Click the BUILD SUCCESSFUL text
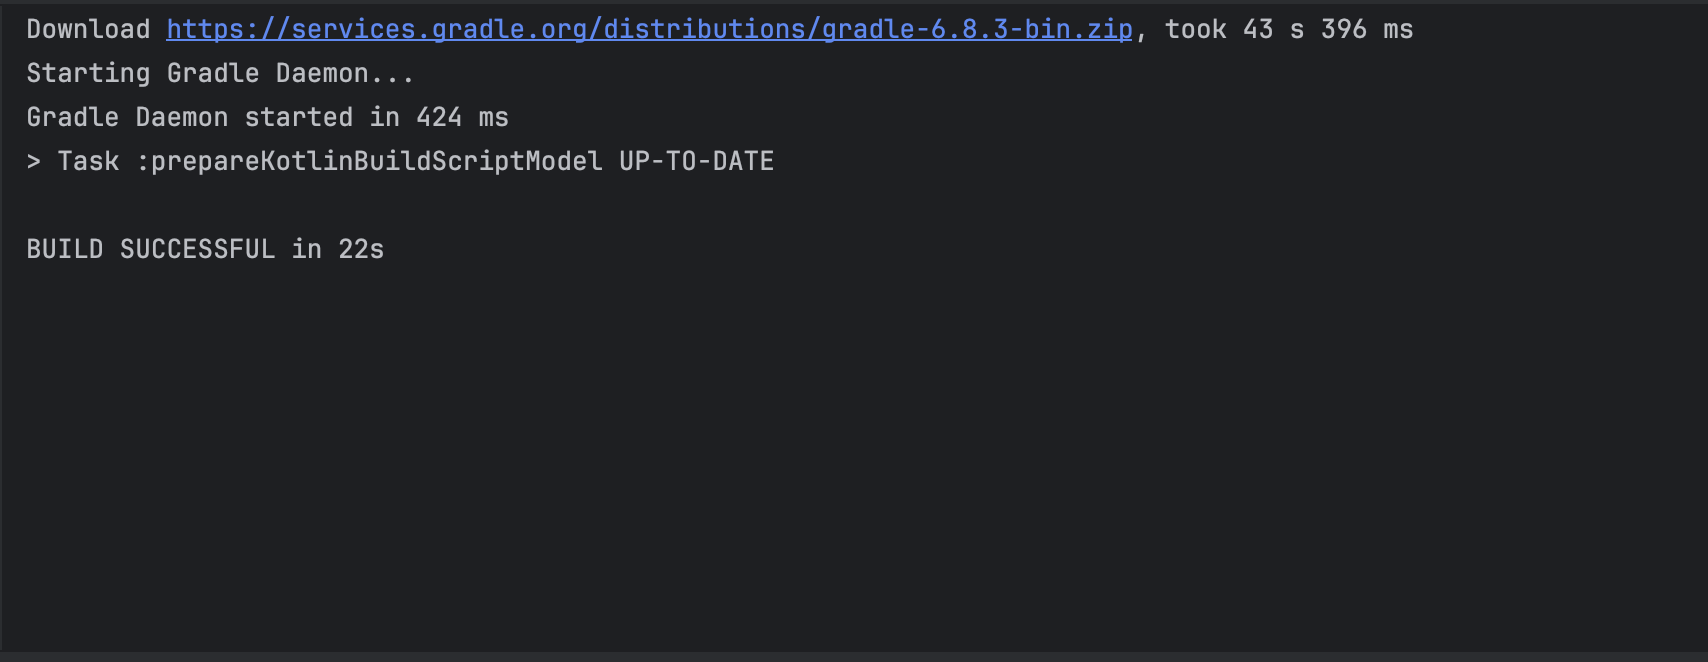1708x662 pixels. (x=150, y=250)
